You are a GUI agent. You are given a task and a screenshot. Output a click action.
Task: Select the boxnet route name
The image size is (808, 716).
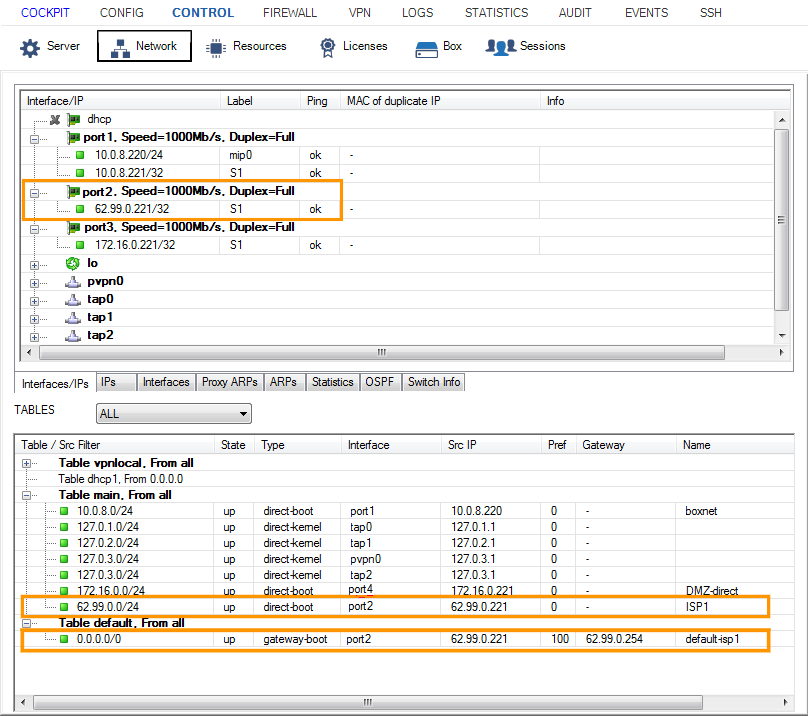tap(701, 511)
